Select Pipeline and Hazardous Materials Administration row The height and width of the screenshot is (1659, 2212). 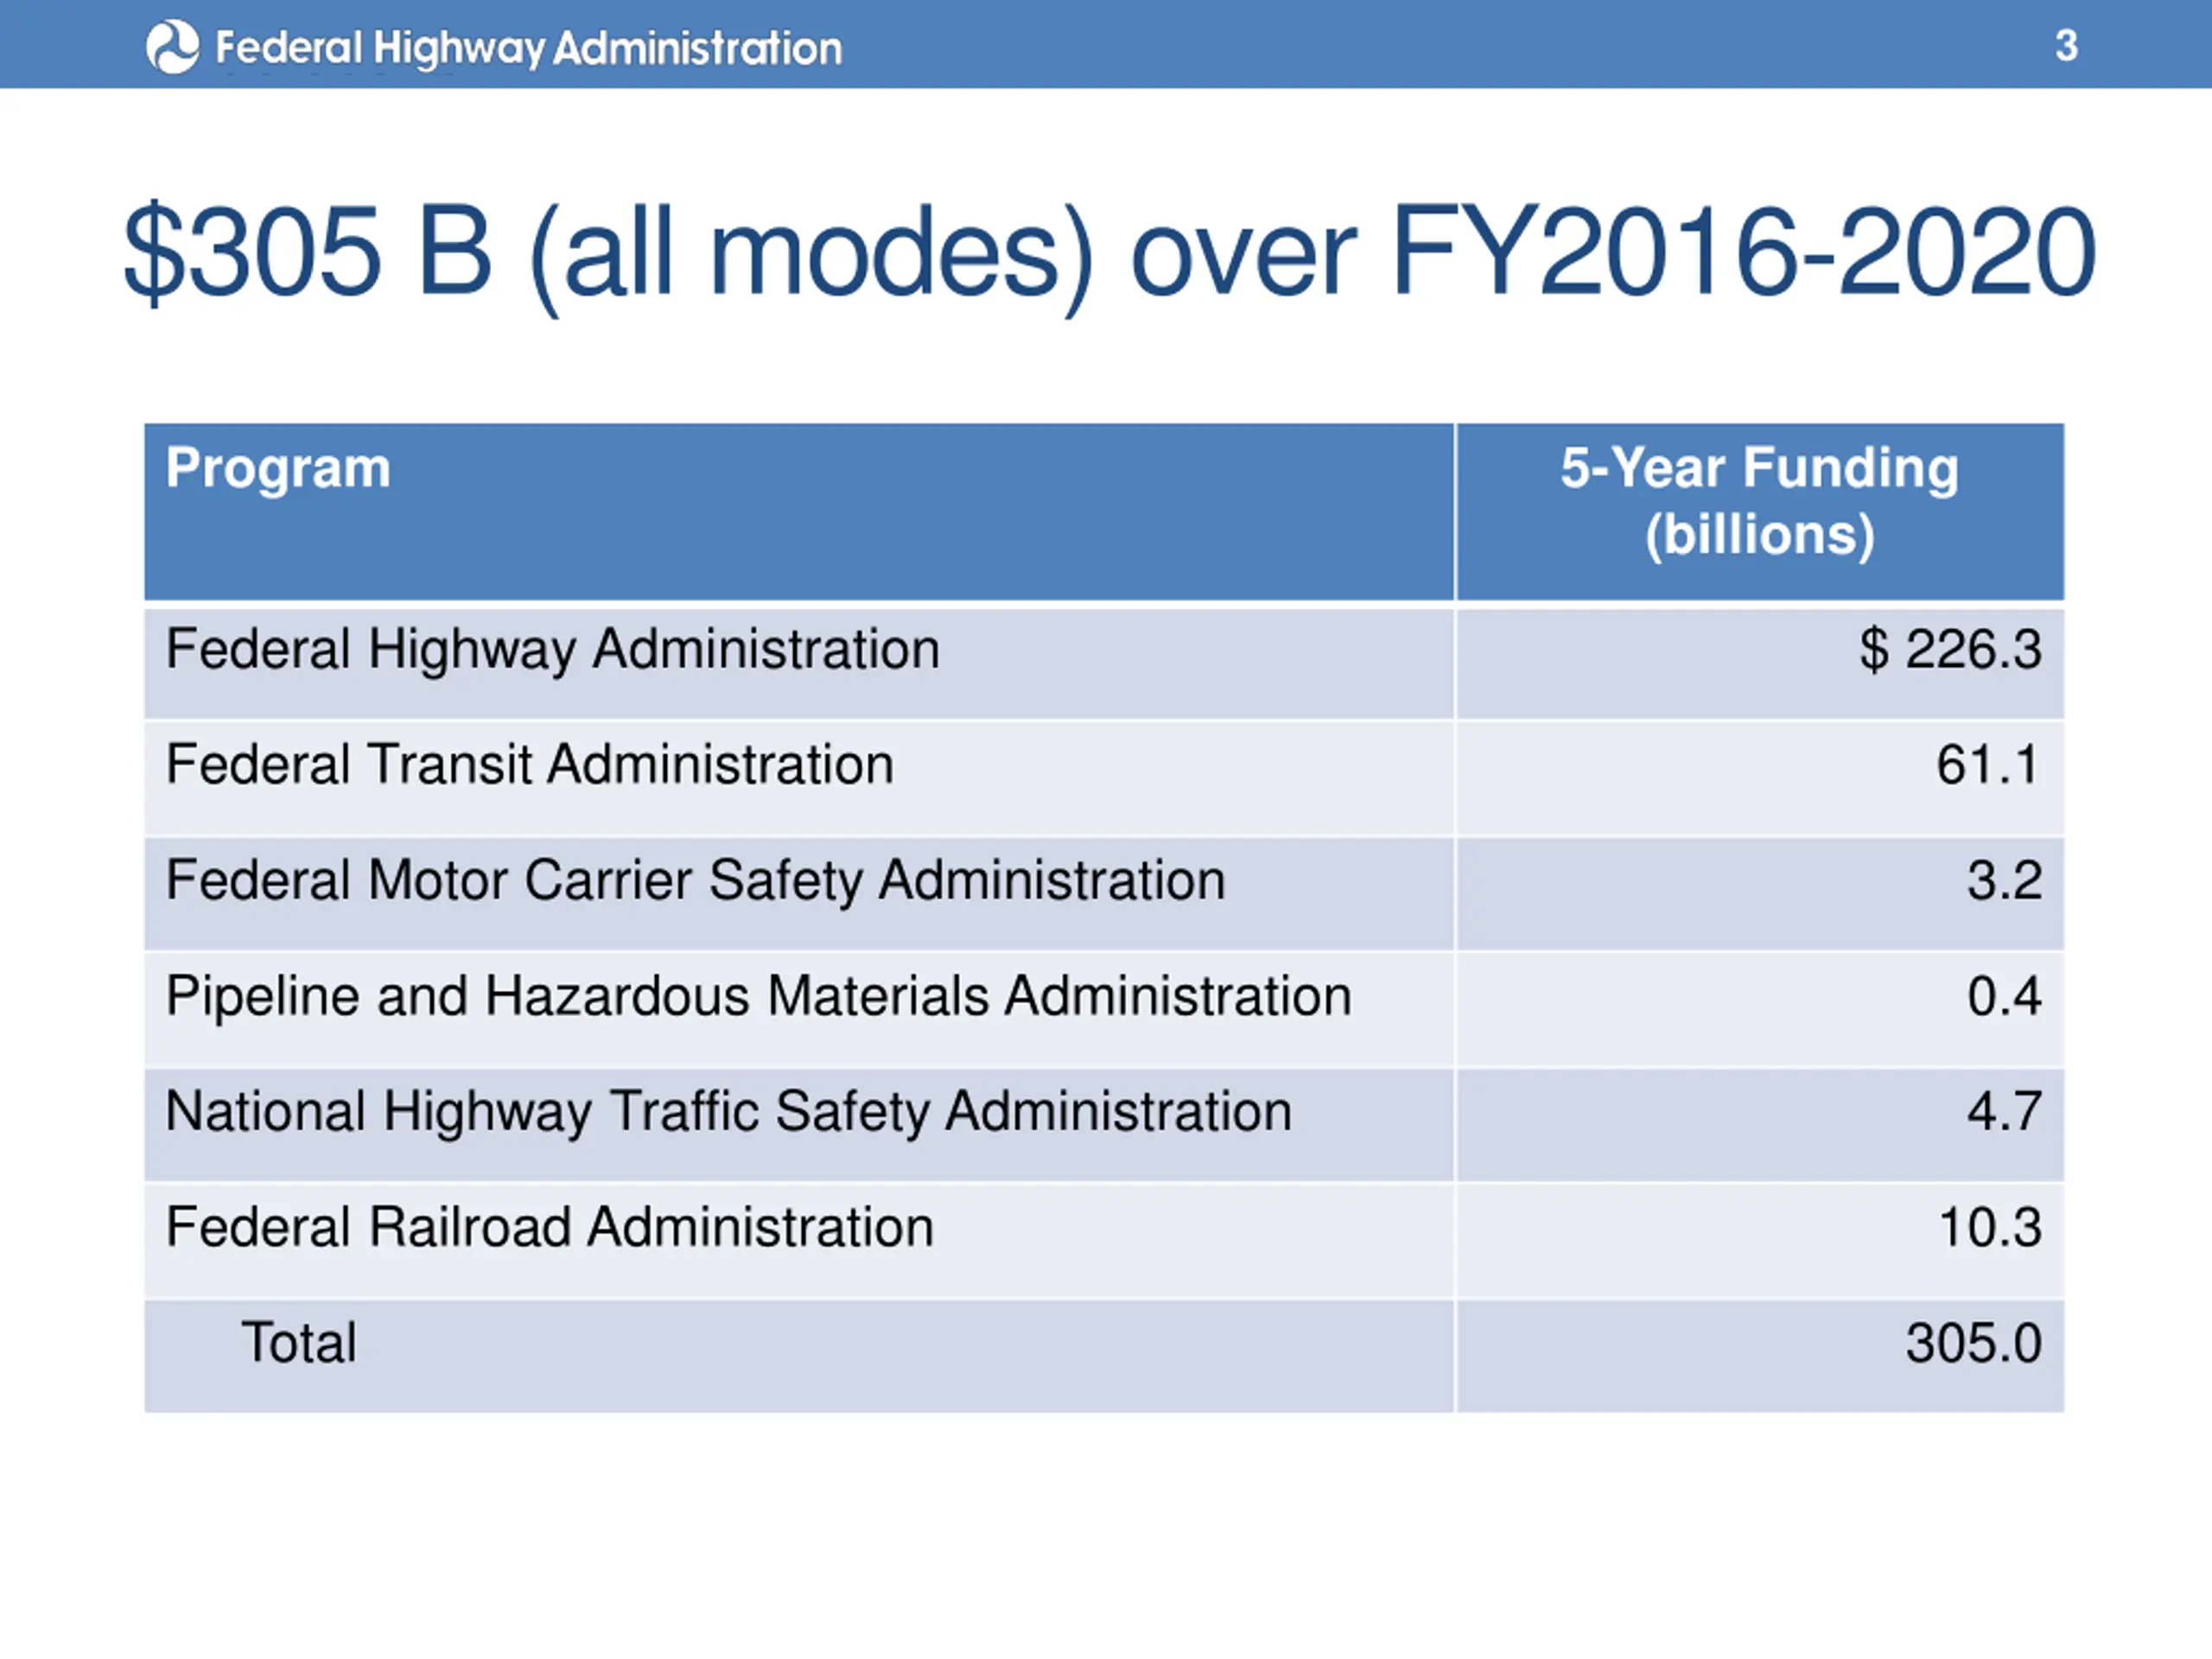758,997
